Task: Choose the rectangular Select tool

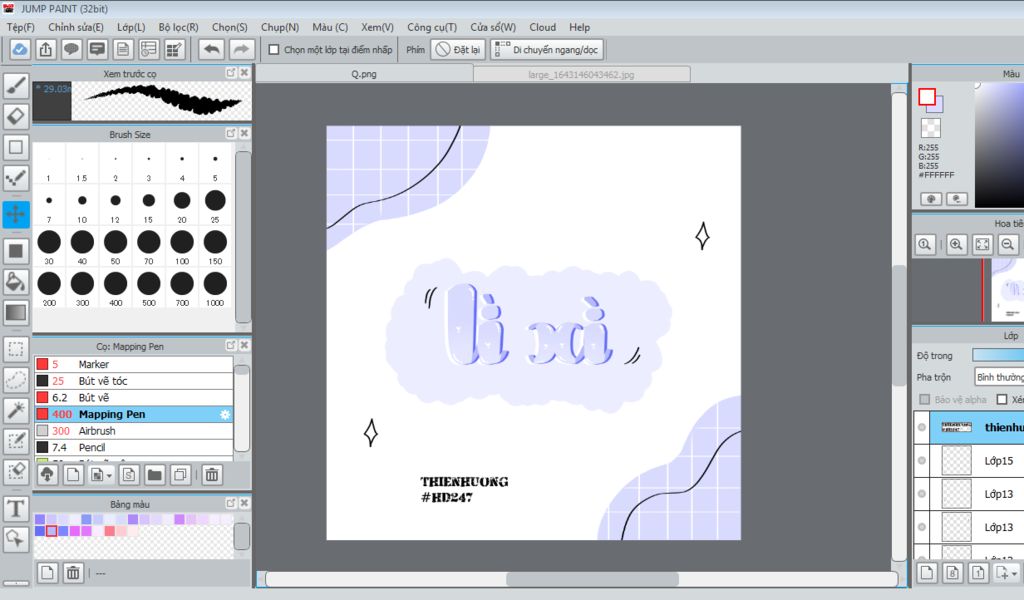Action: pyautogui.click(x=16, y=349)
